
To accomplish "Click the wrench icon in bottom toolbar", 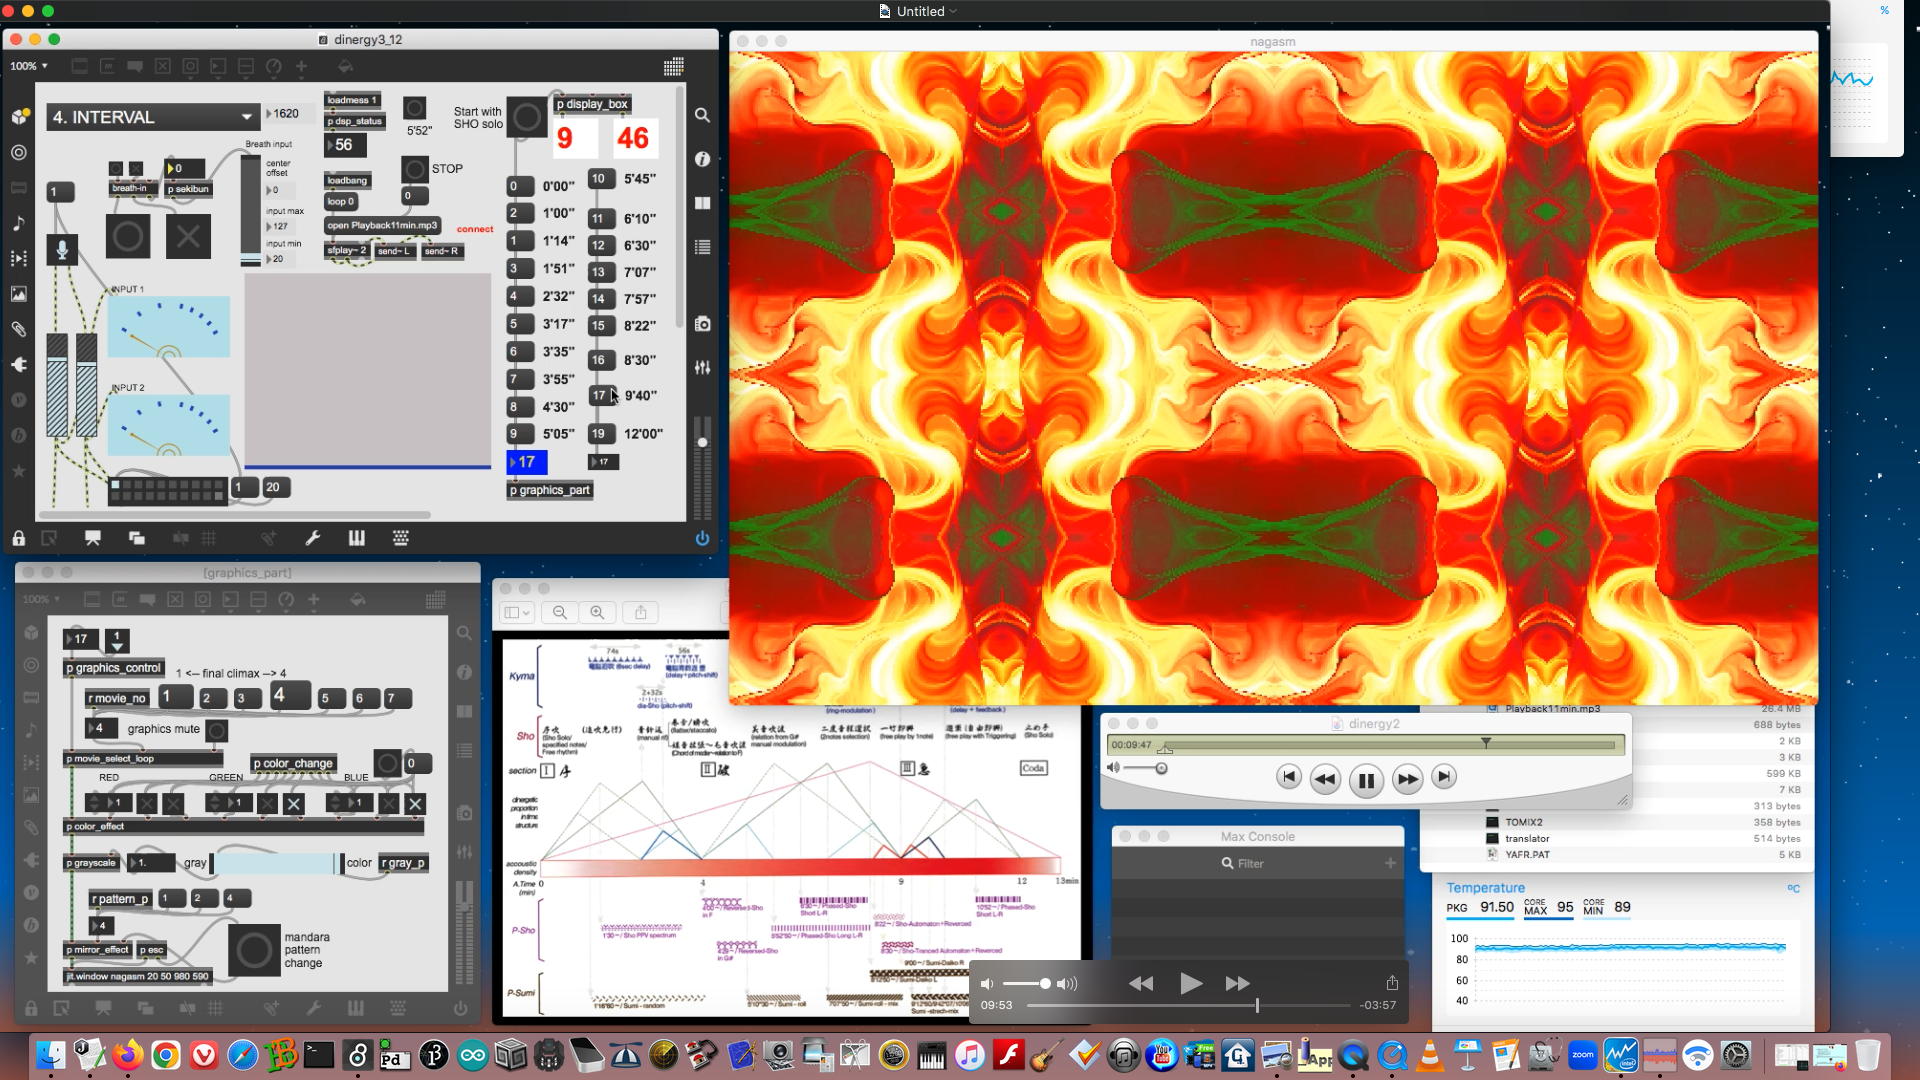I will pos(312,538).
